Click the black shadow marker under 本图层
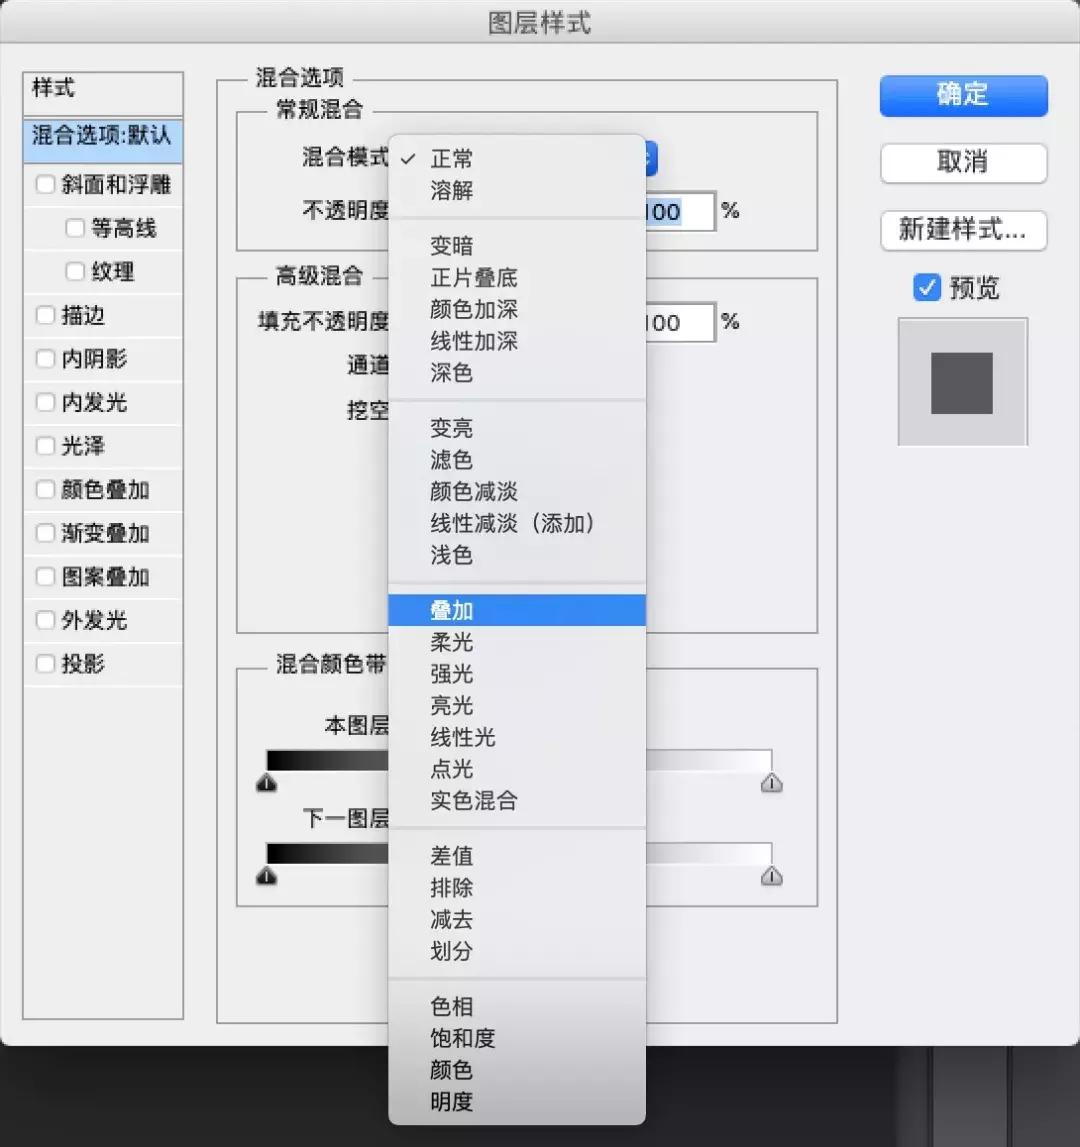Image resolution: width=1080 pixels, height=1147 pixels. 266,785
